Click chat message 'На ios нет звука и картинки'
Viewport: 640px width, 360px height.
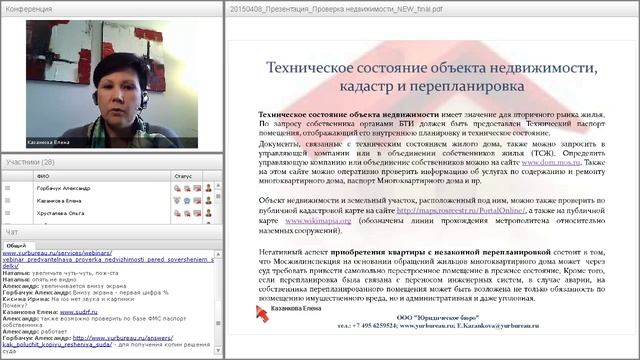(x=93, y=299)
